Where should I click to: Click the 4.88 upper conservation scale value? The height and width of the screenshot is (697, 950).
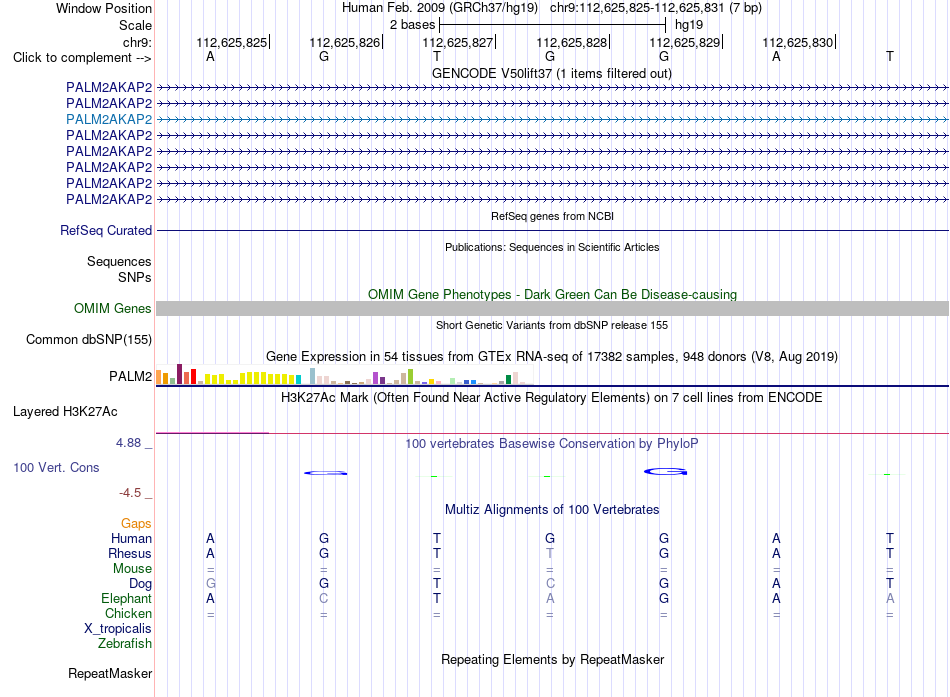pyautogui.click(x=128, y=443)
